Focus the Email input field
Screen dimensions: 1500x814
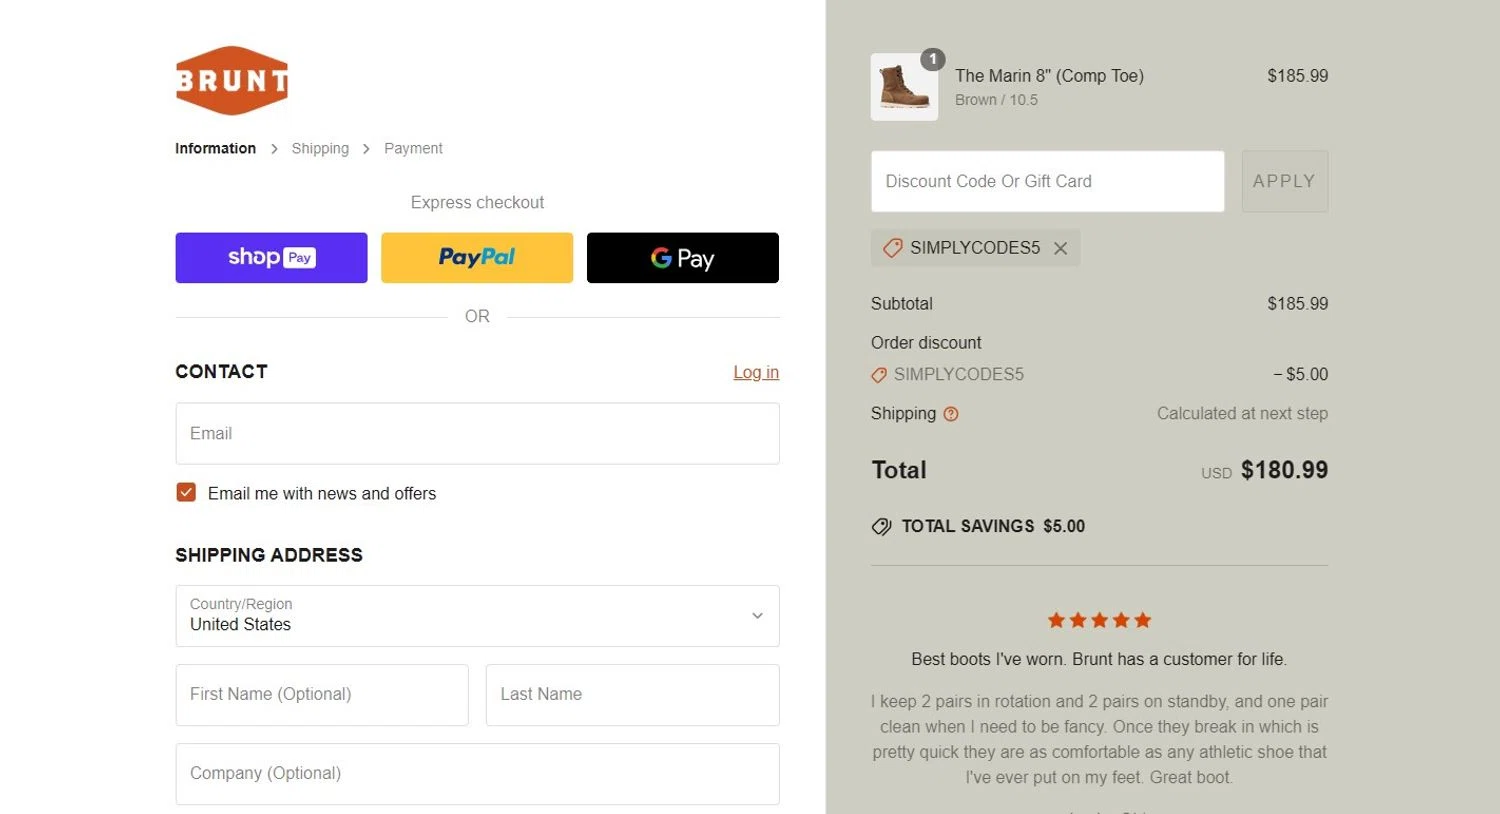click(x=477, y=433)
